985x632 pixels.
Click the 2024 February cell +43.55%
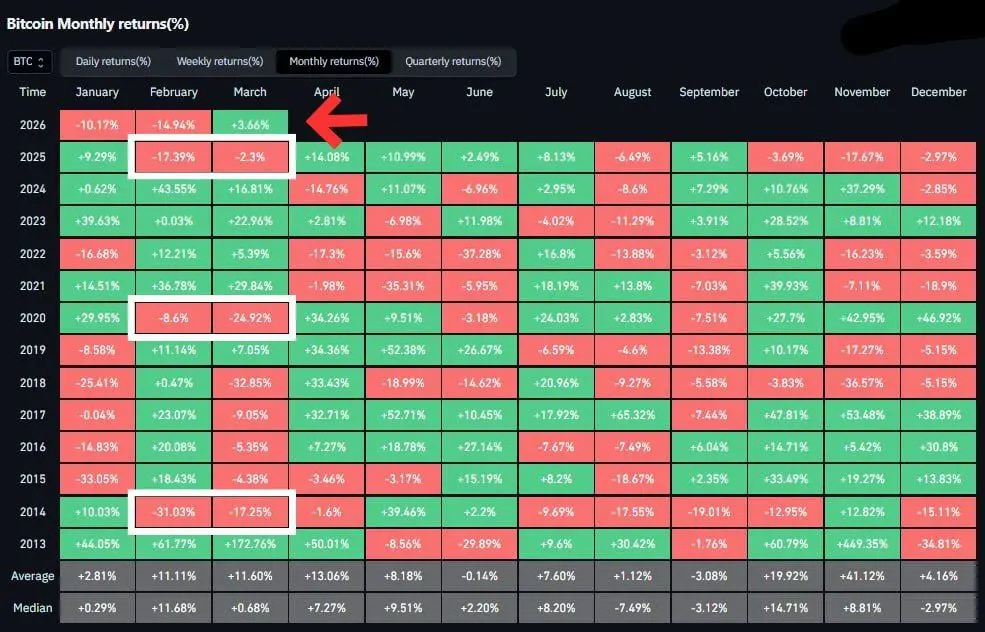174,189
